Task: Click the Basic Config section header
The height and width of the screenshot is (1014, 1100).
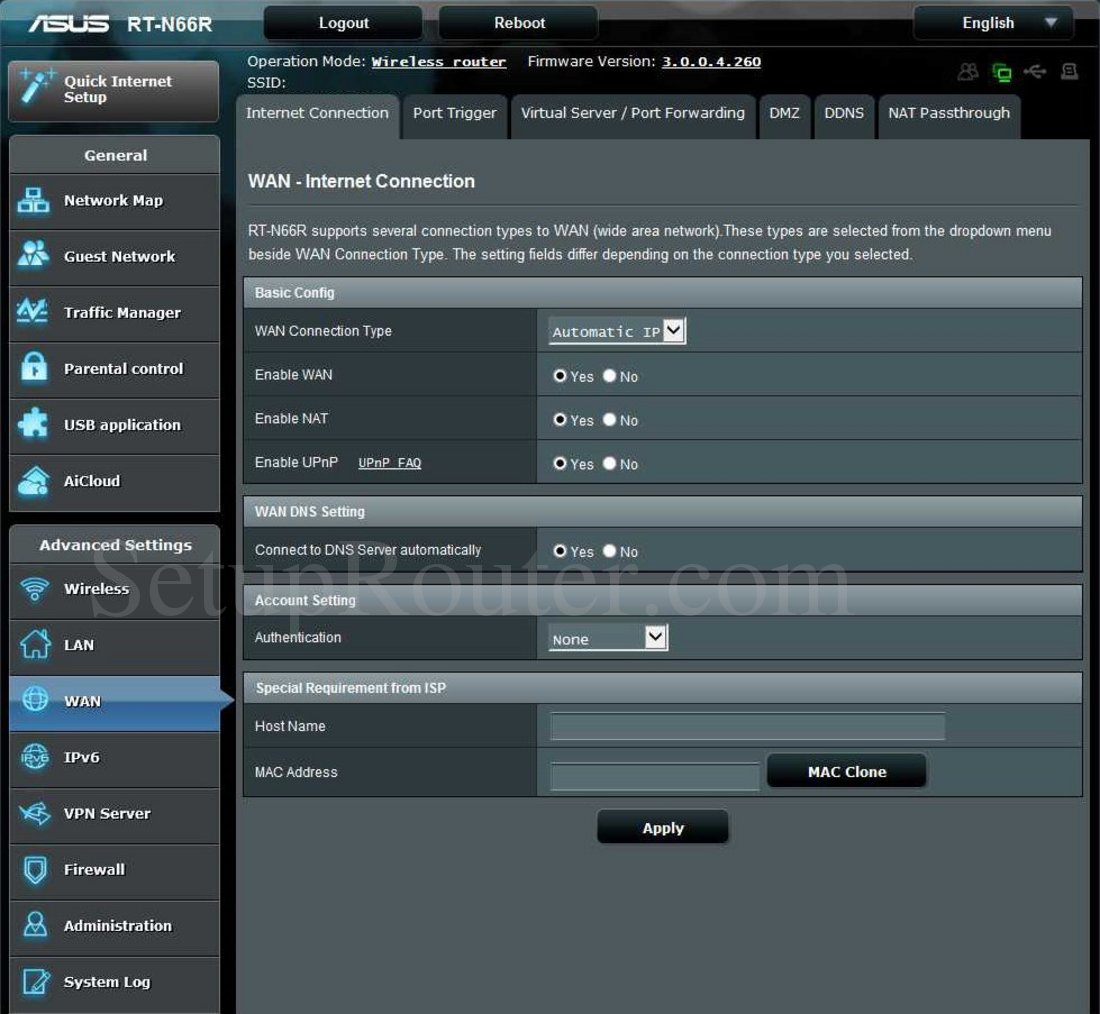Action: [662, 293]
